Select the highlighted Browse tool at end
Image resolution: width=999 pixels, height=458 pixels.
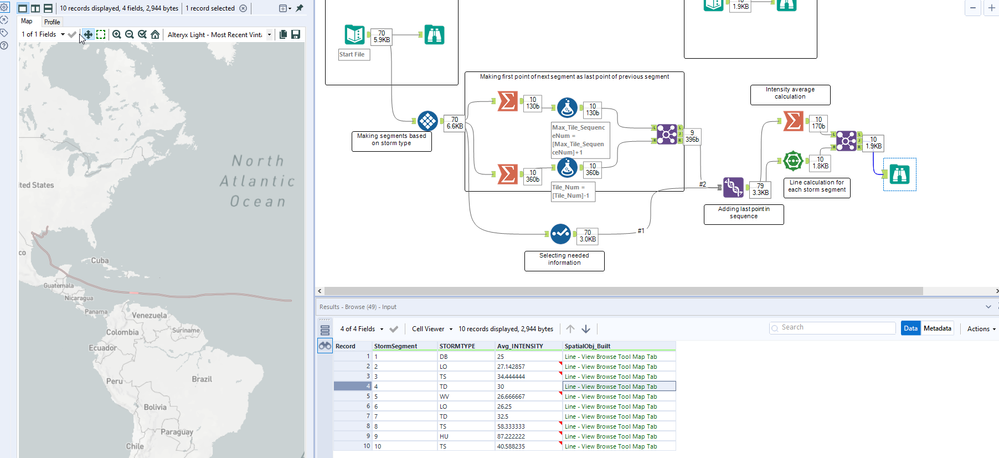pyautogui.click(x=900, y=174)
